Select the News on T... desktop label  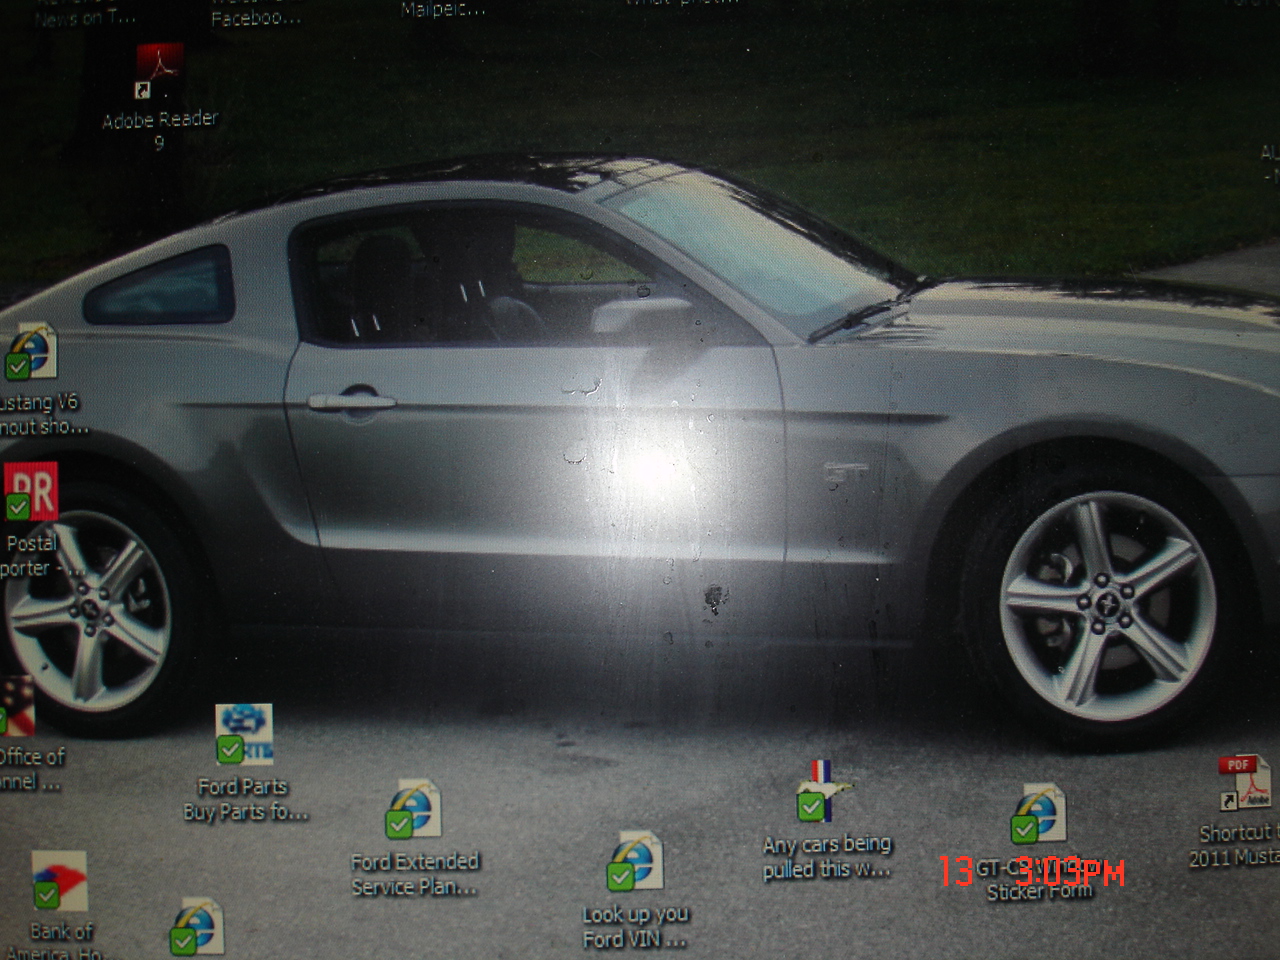tap(84, 16)
